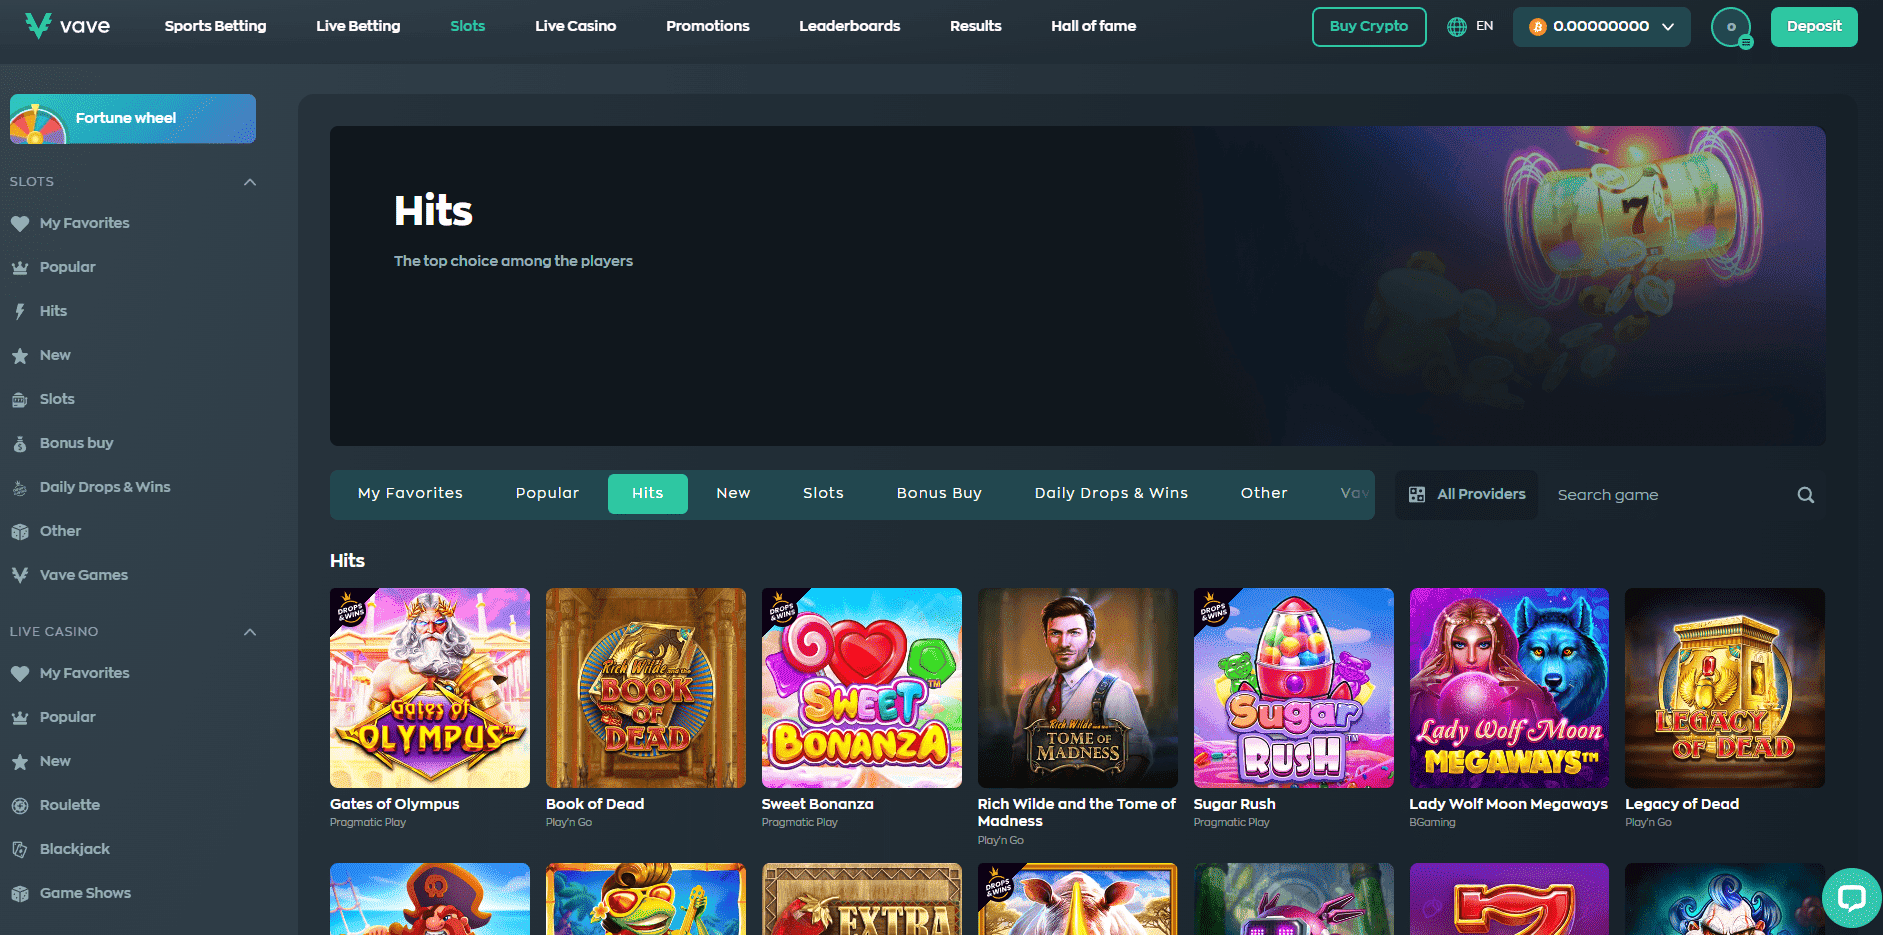Open Gates of Olympus game thumbnail

[430, 688]
